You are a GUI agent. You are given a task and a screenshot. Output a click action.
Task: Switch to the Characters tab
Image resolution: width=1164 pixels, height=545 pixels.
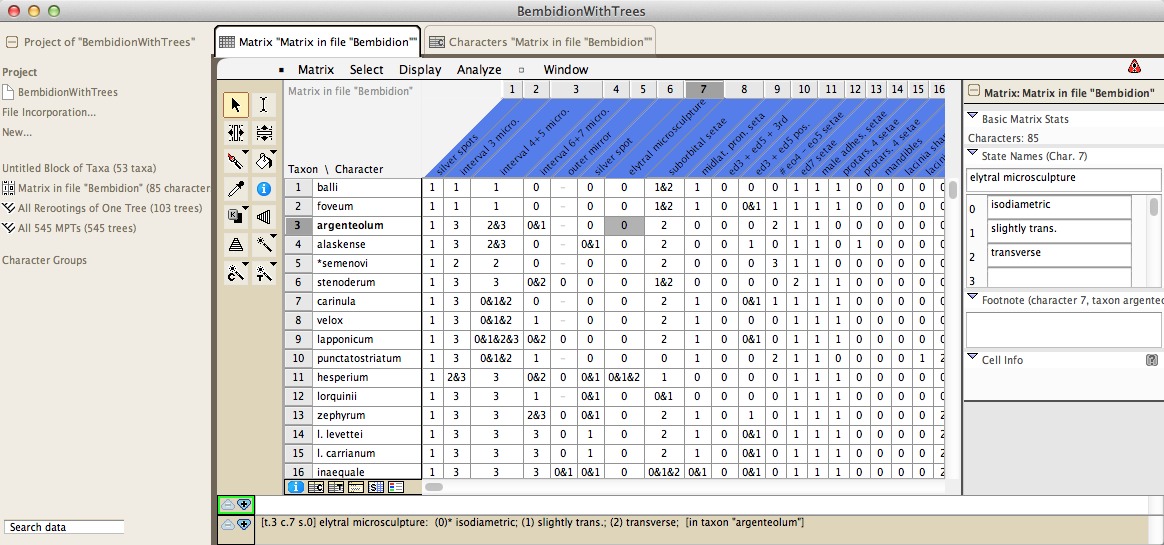point(540,42)
